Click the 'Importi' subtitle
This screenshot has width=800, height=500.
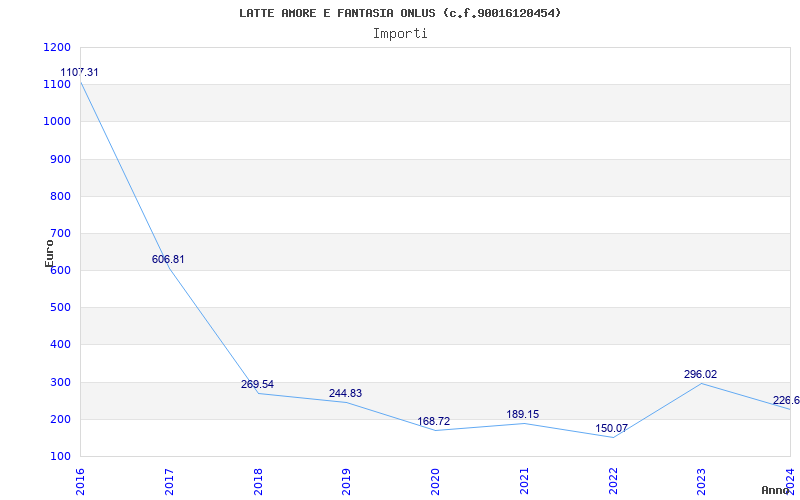(400, 34)
